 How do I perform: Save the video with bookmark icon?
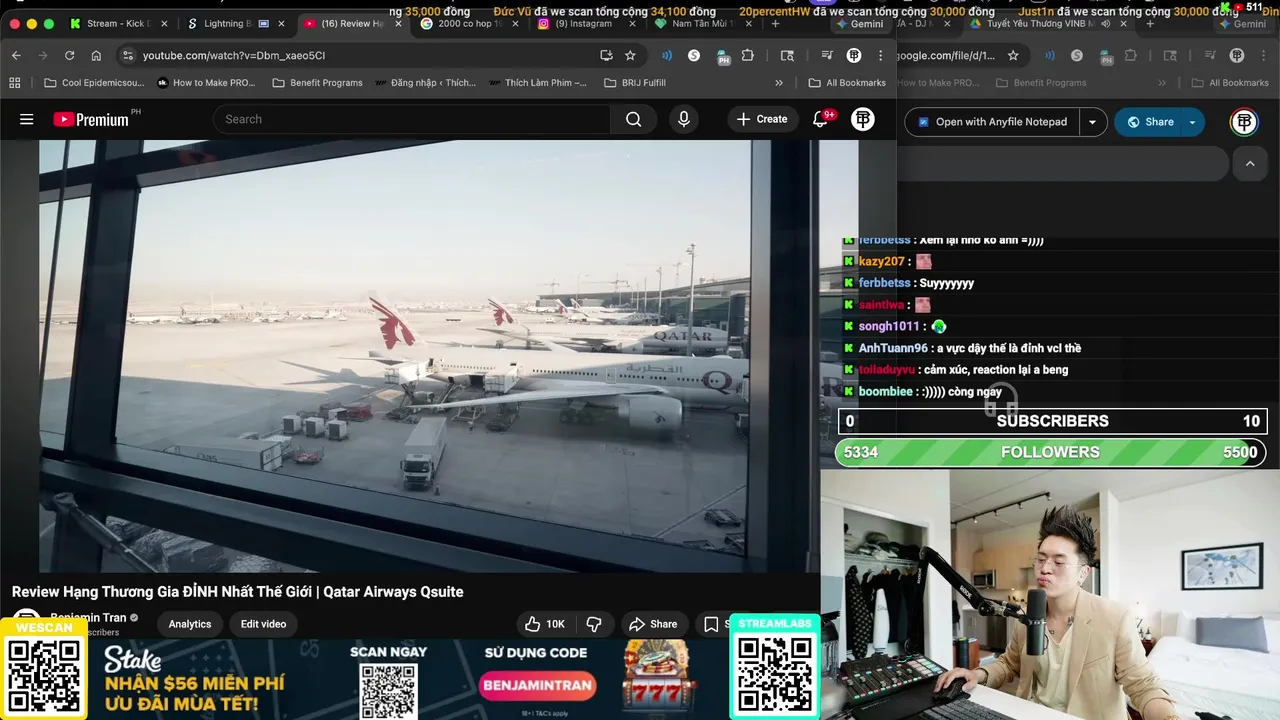(x=711, y=624)
